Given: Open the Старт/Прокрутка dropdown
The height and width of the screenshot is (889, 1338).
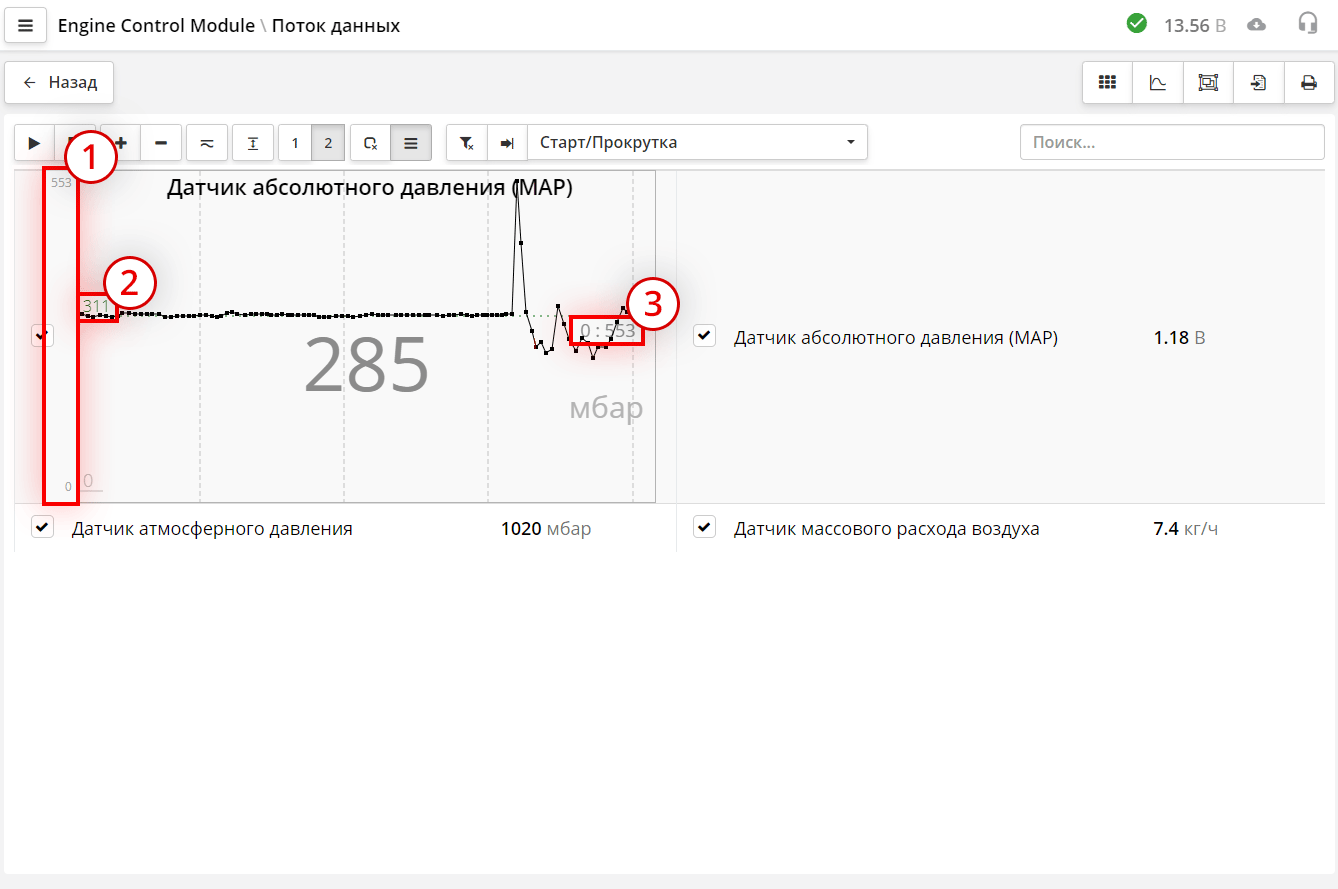Looking at the screenshot, I should (x=697, y=143).
